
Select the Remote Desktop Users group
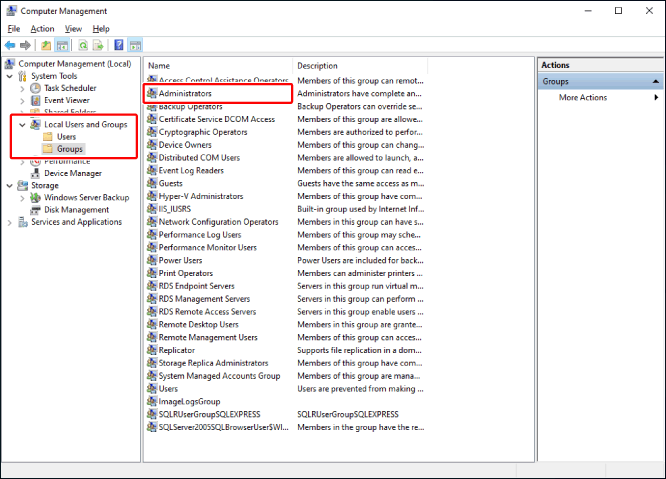pyautogui.click(x=198, y=324)
